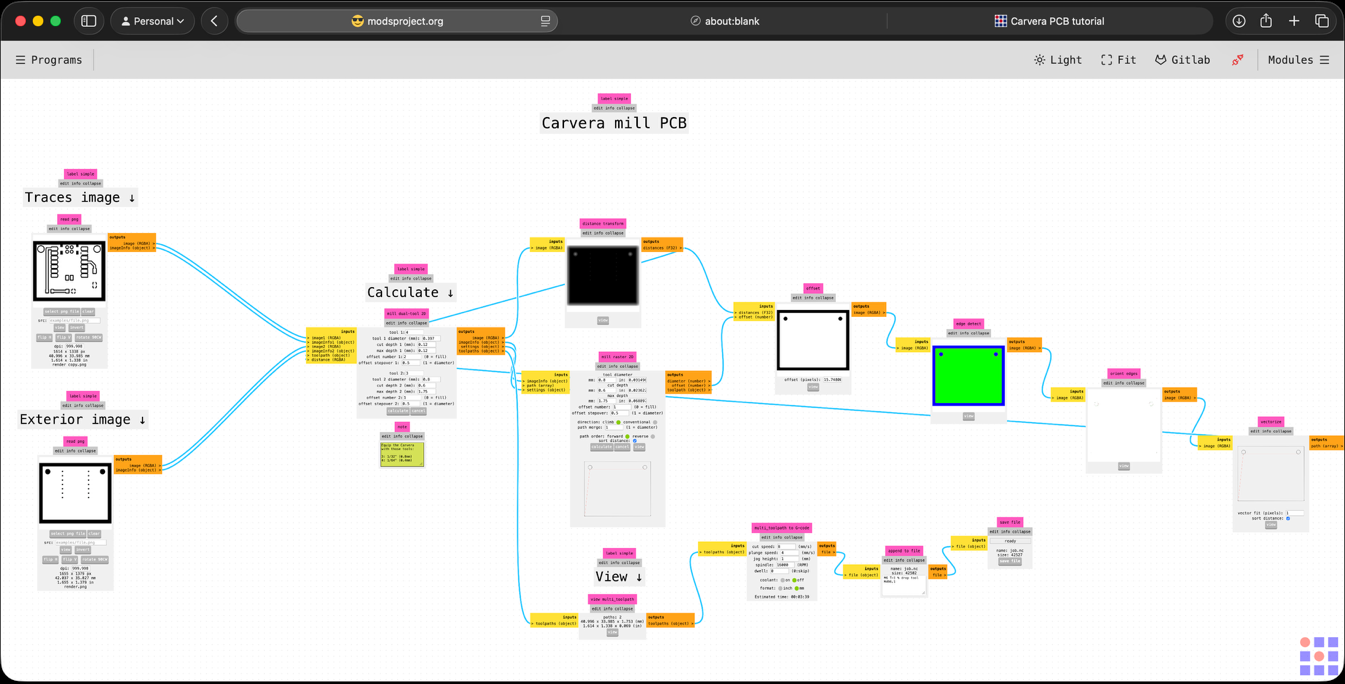Select climb direction in mill raster 2D

point(618,422)
